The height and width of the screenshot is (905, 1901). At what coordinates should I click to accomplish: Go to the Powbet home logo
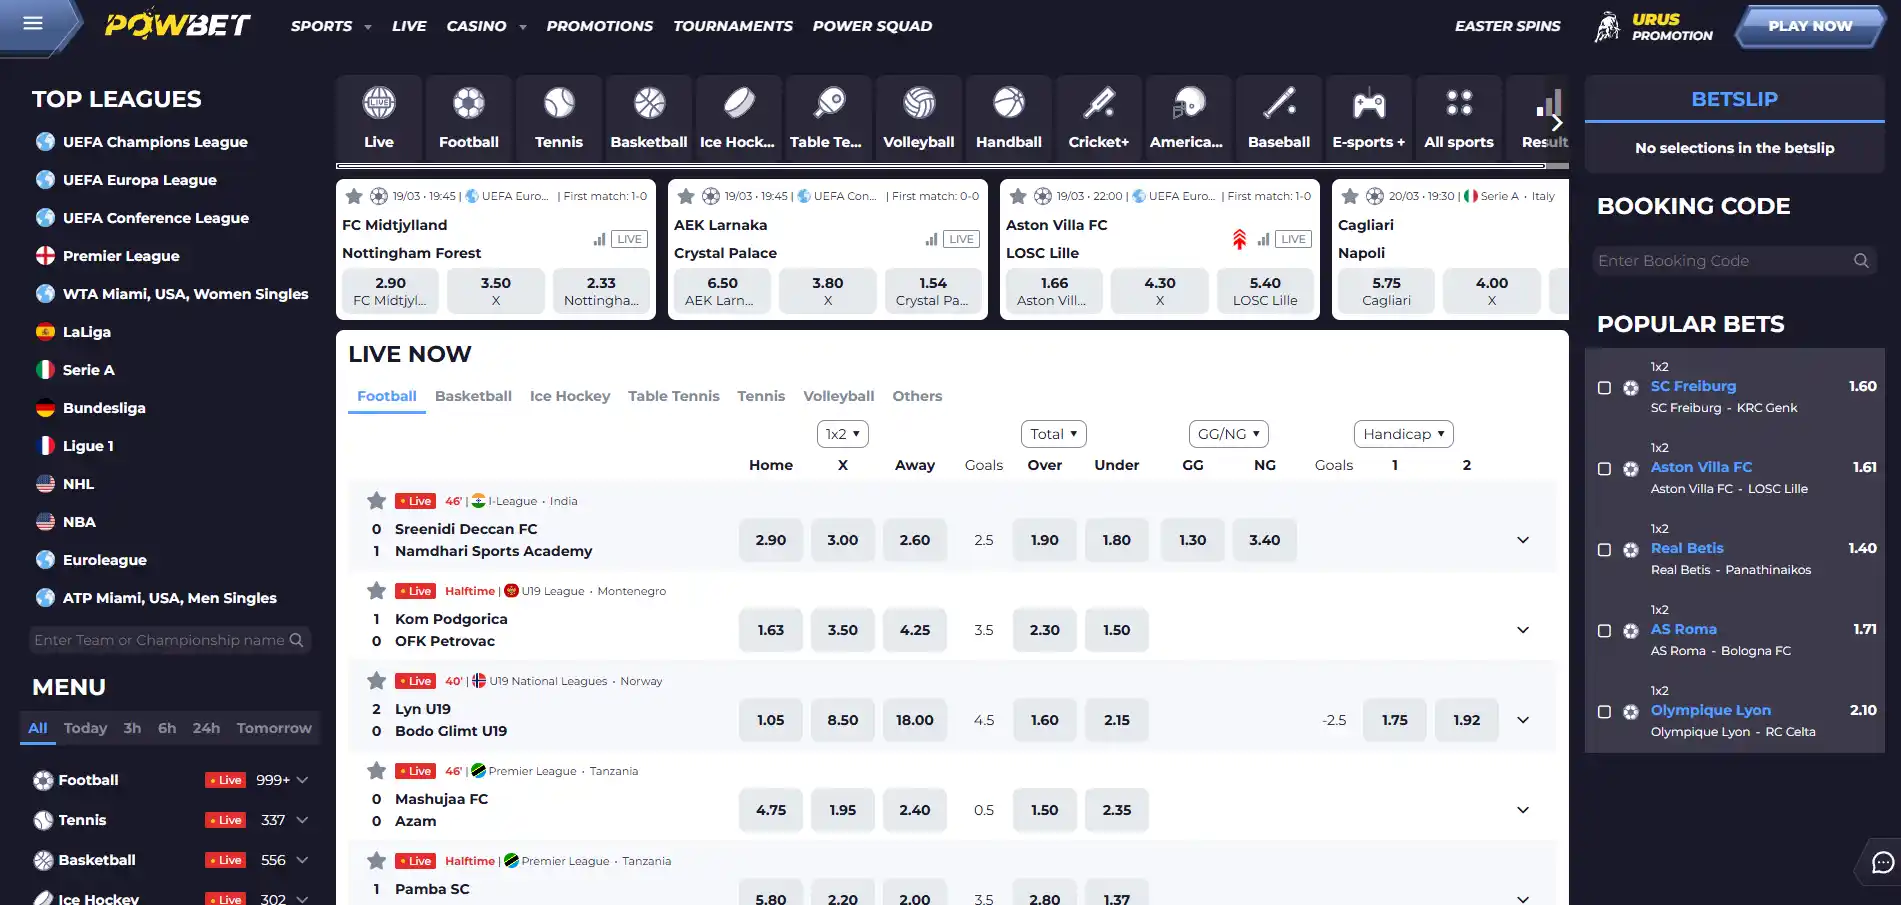[178, 25]
